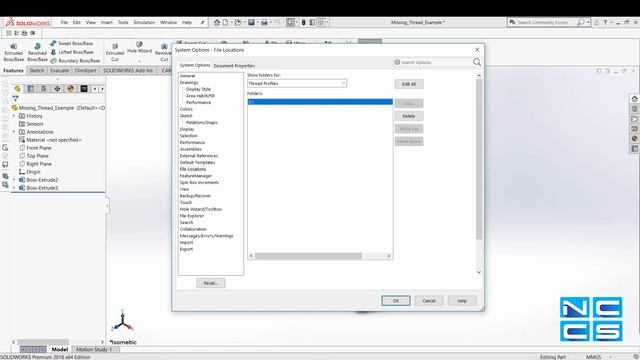Open the search type dropdown arrow near Community Forum
The image size is (640, 360).
tap(588, 22)
